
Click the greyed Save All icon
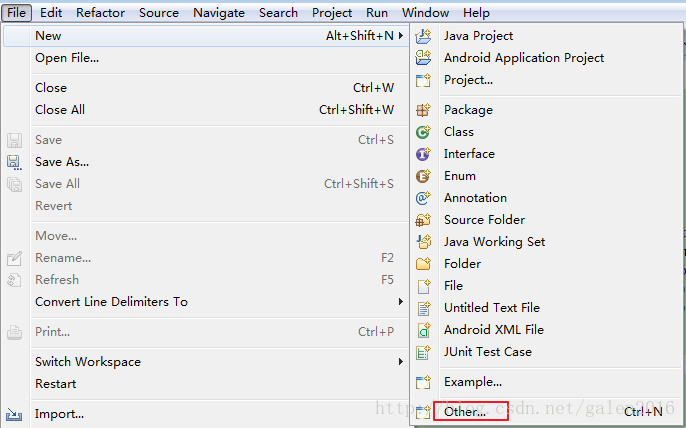tap(14, 184)
